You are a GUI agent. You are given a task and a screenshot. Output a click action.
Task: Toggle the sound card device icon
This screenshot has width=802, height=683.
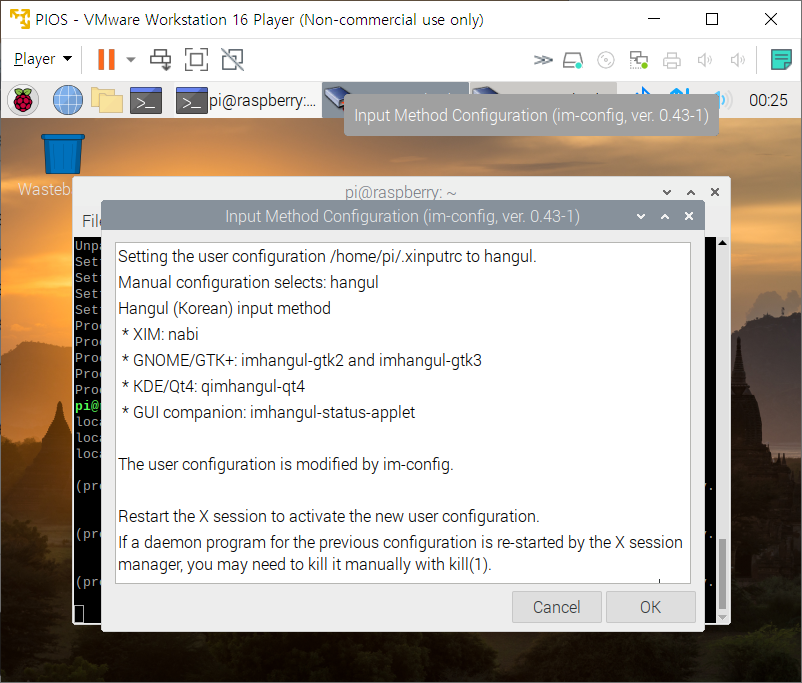[705, 60]
